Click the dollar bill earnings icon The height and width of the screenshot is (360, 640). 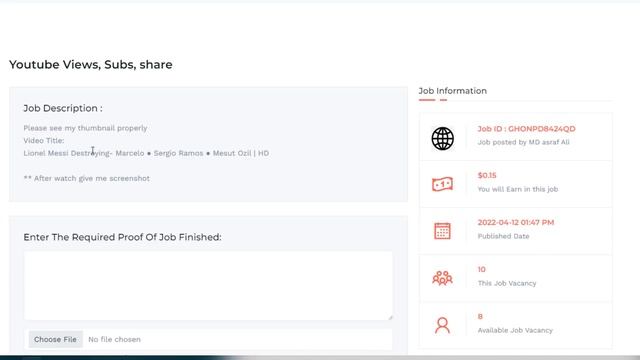click(x=442, y=184)
